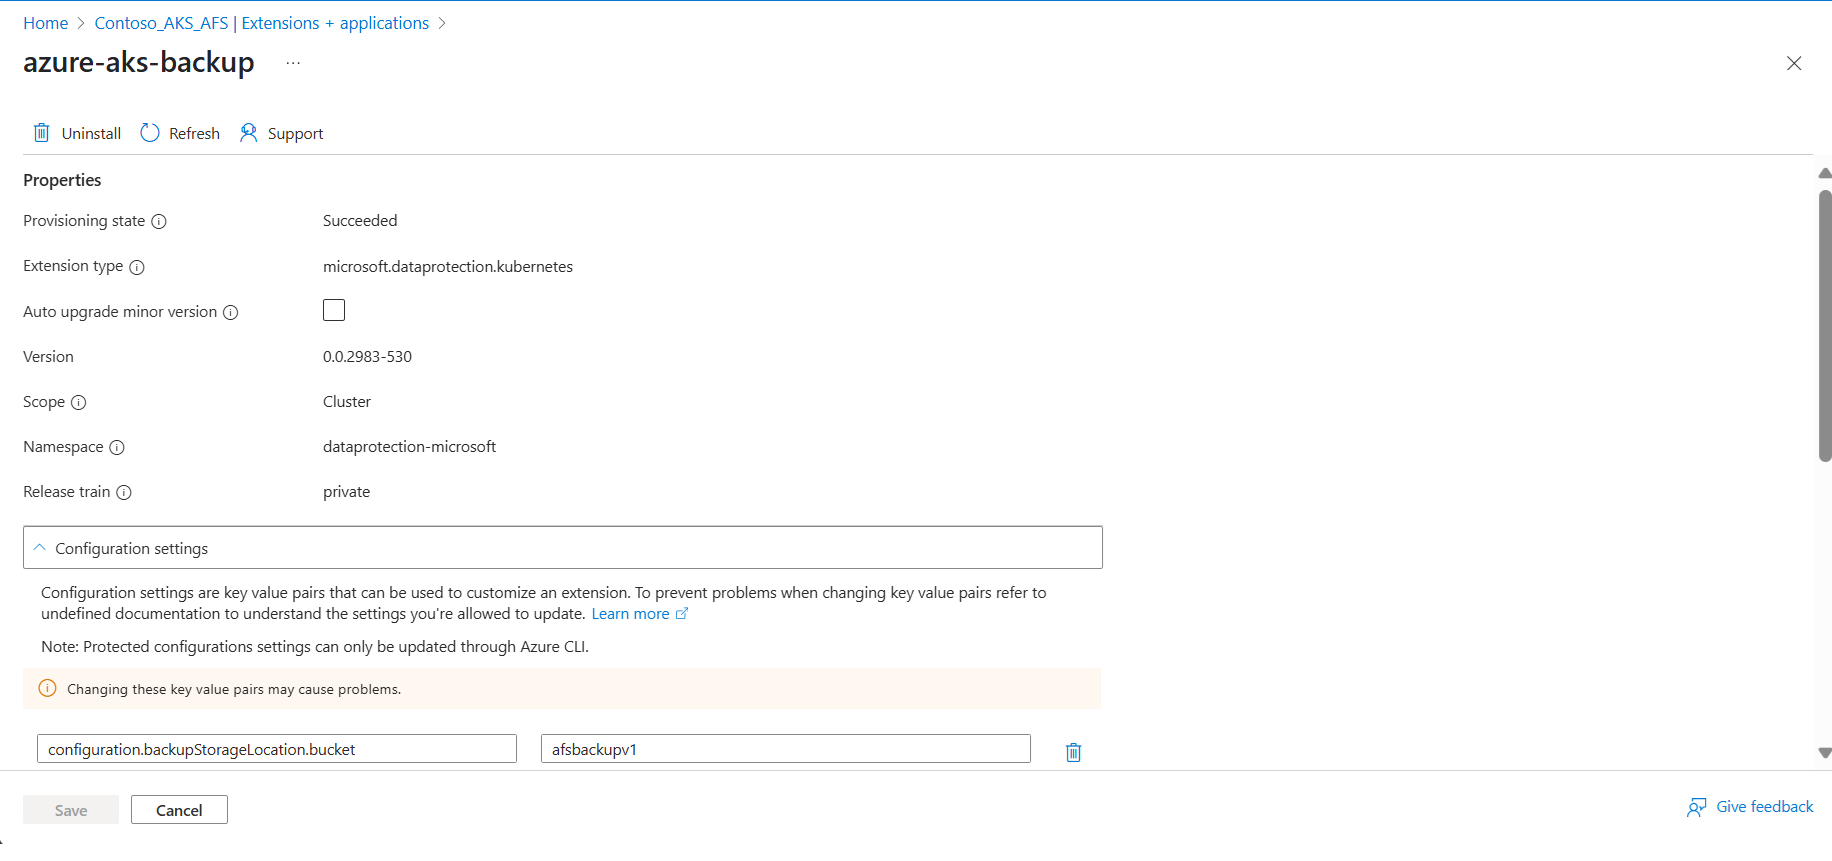Open Contoso_AKS_AFS Extensions + applications breadcrumb

[x=261, y=23]
